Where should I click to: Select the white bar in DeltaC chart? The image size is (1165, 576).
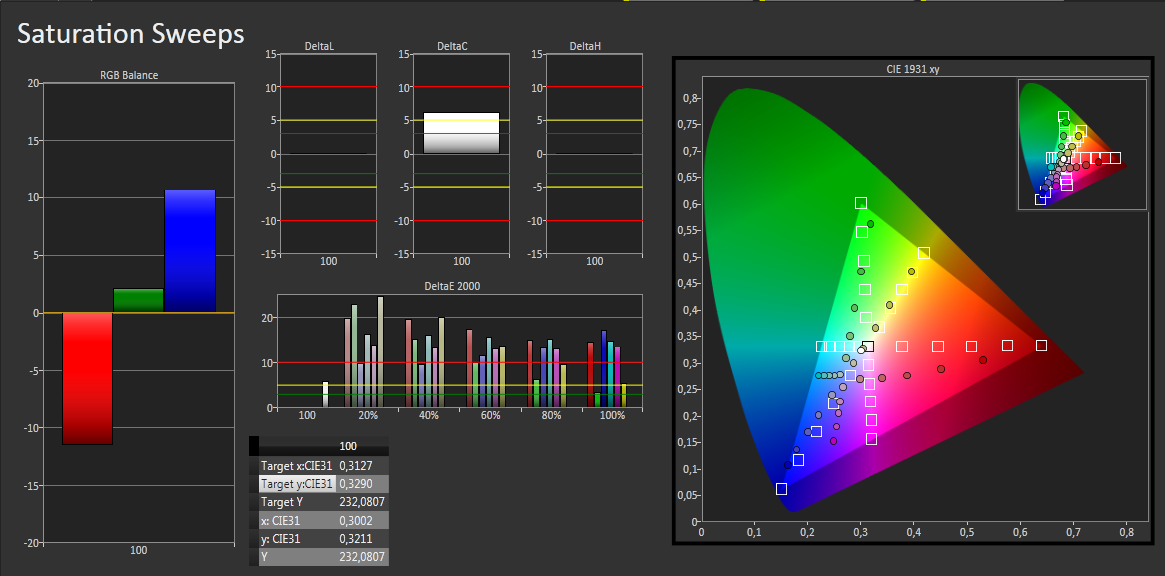click(x=461, y=133)
